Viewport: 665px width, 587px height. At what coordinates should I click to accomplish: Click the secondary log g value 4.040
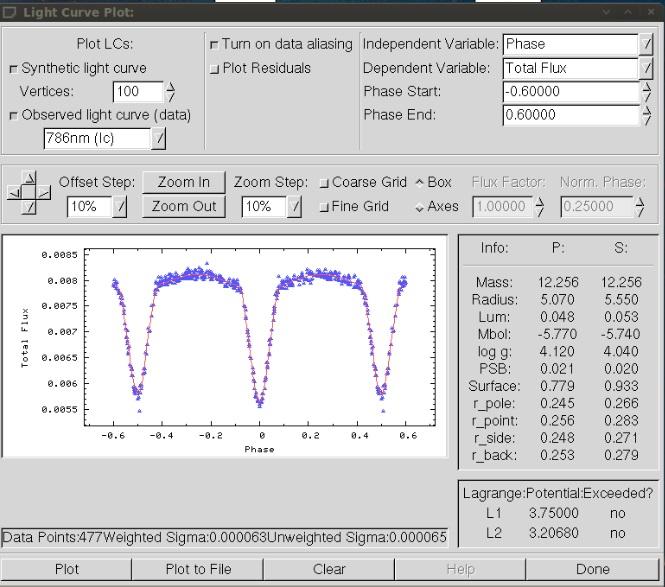[621, 352]
